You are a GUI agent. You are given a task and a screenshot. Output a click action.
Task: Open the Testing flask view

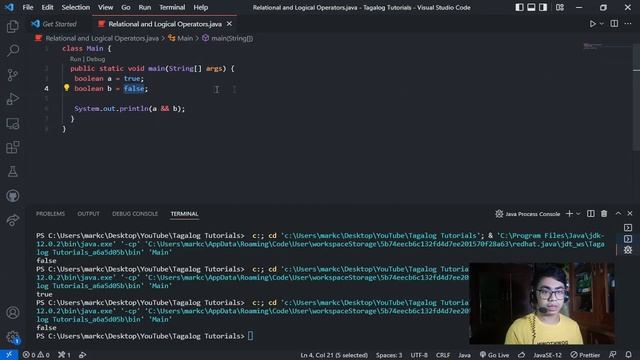point(13,171)
